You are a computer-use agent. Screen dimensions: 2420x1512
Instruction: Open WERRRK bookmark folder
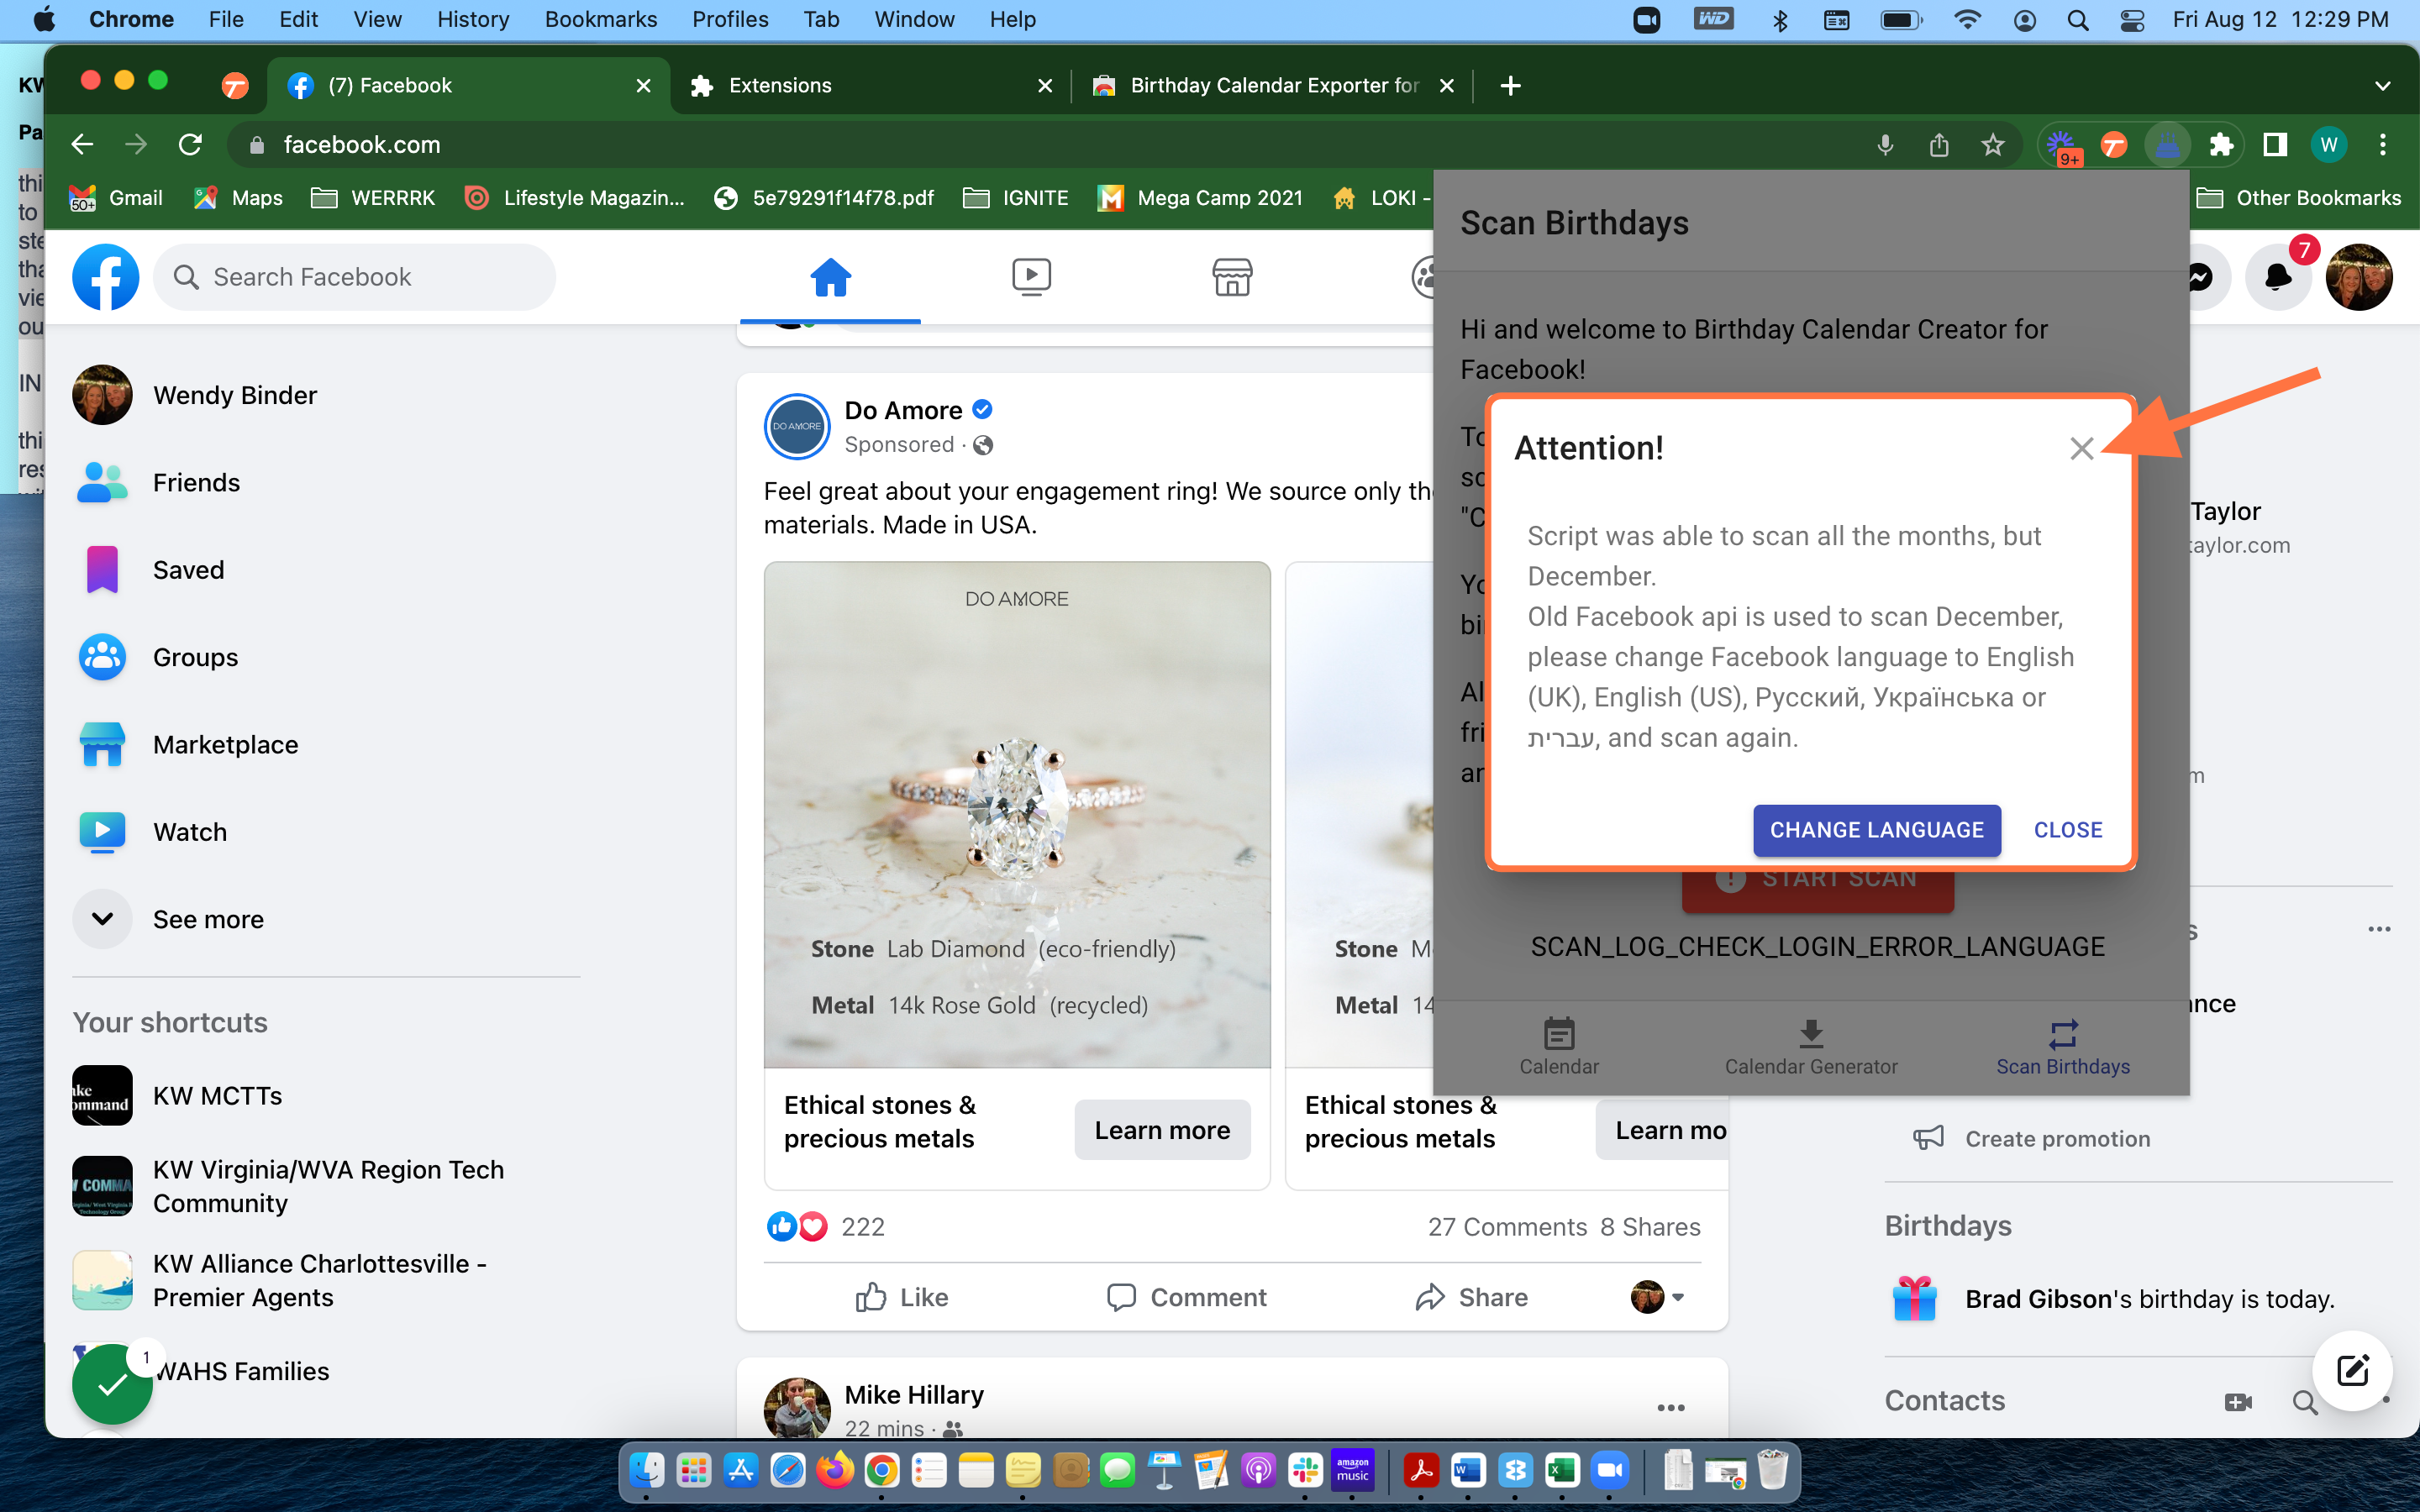pos(373,198)
